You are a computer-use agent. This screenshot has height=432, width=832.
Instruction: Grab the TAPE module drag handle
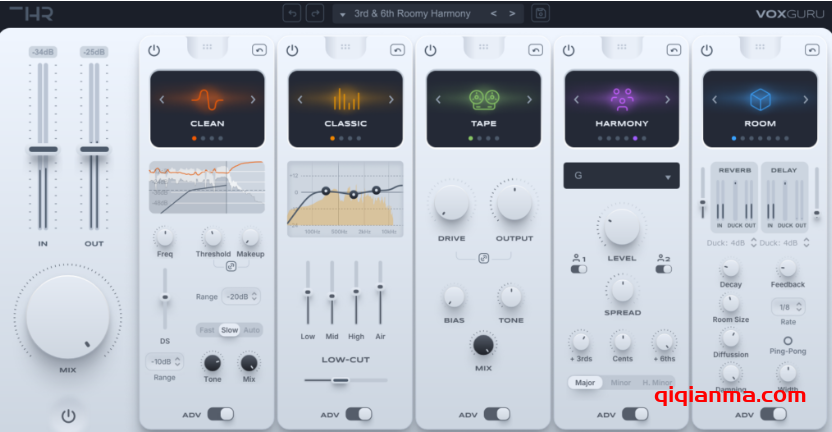[x=484, y=47]
